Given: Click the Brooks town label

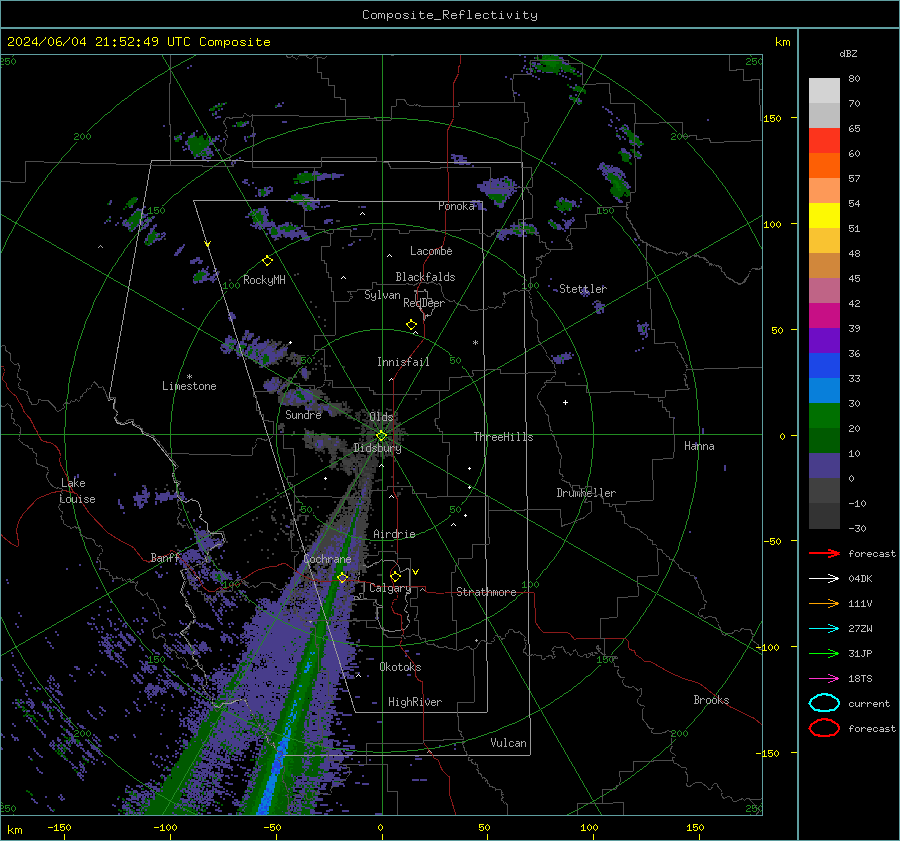Looking at the screenshot, I should pyautogui.click(x=711, y=700).
